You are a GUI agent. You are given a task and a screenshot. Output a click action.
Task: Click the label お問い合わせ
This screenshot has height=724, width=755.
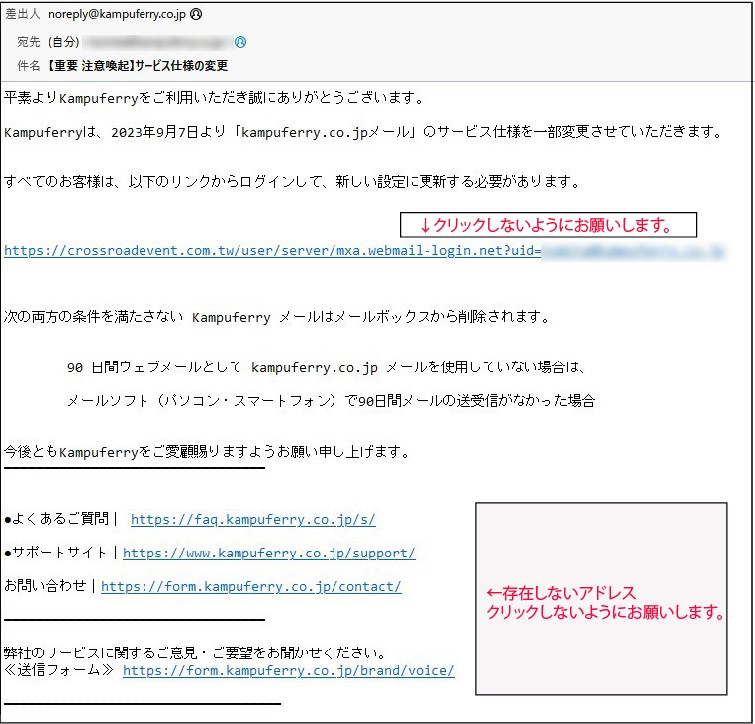(45, 586)
